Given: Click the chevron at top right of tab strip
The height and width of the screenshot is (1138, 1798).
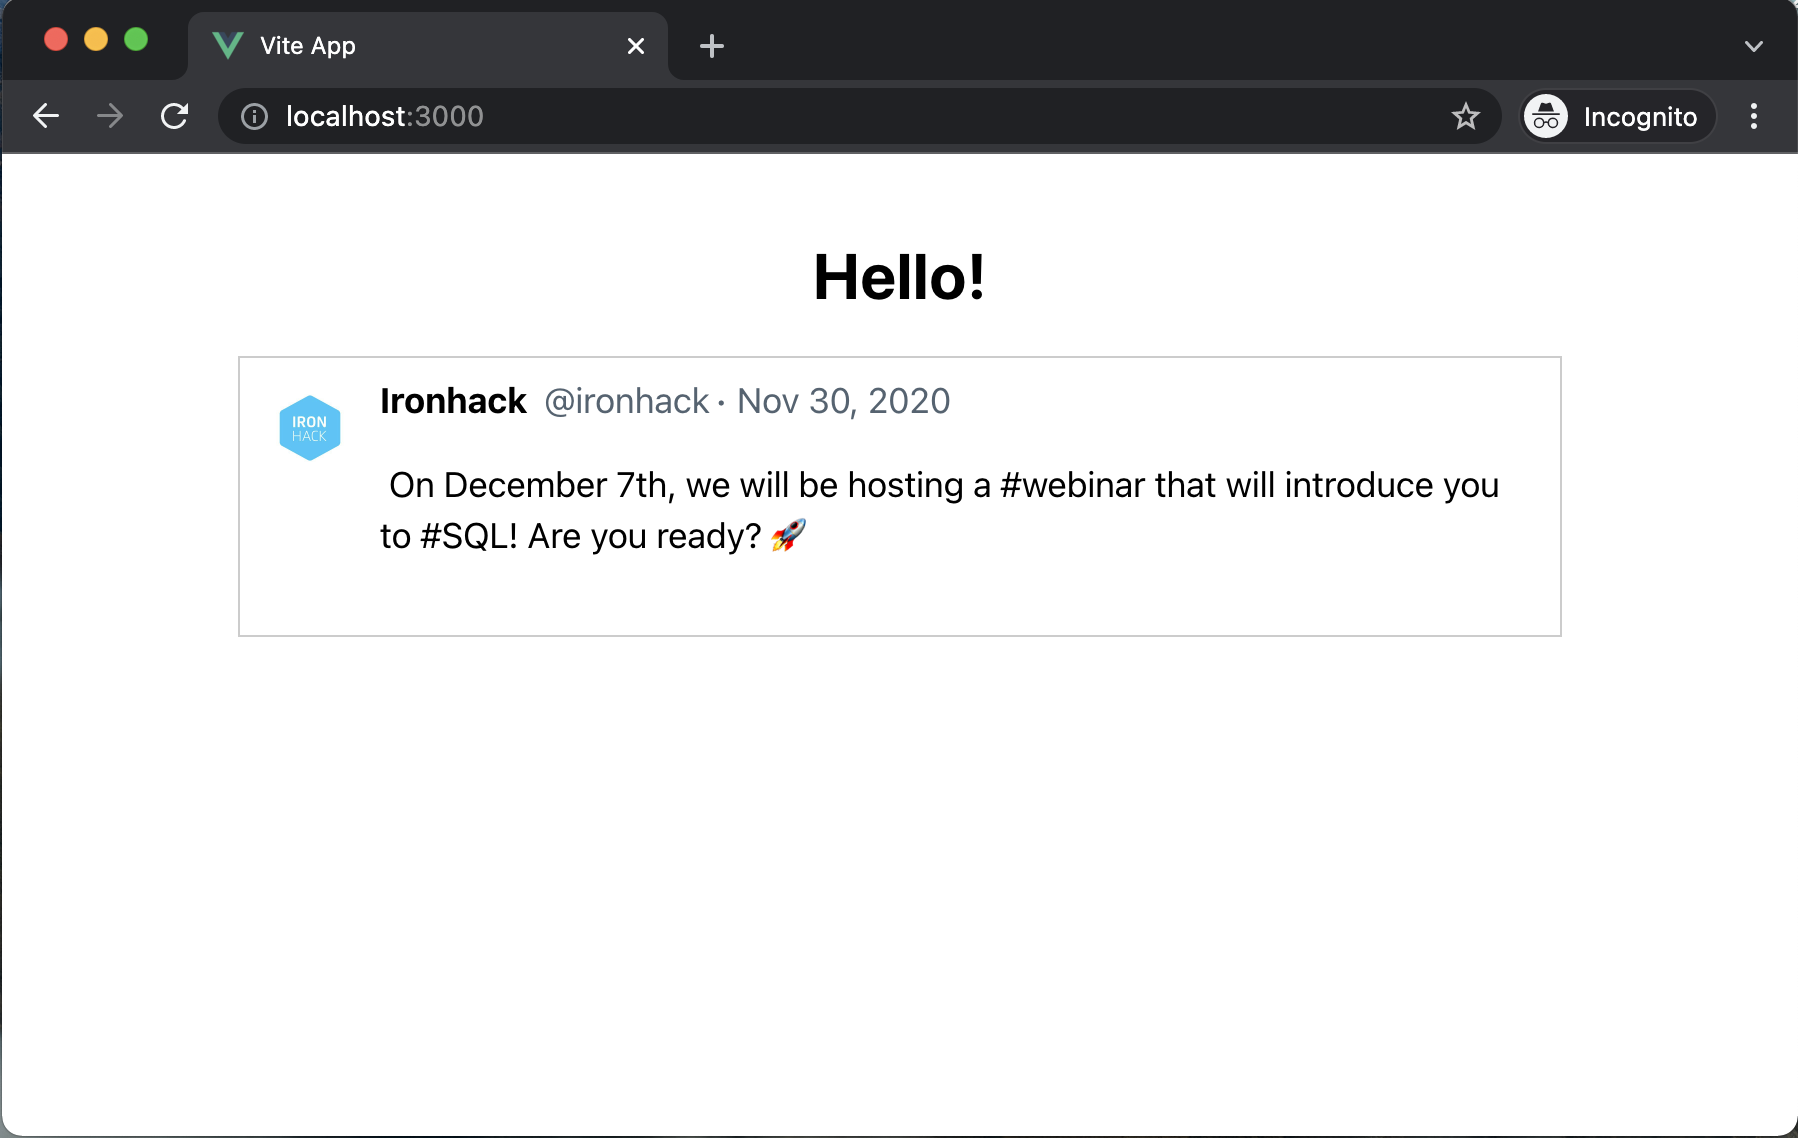Looking at the screenshot, I should click(1752, 45).
